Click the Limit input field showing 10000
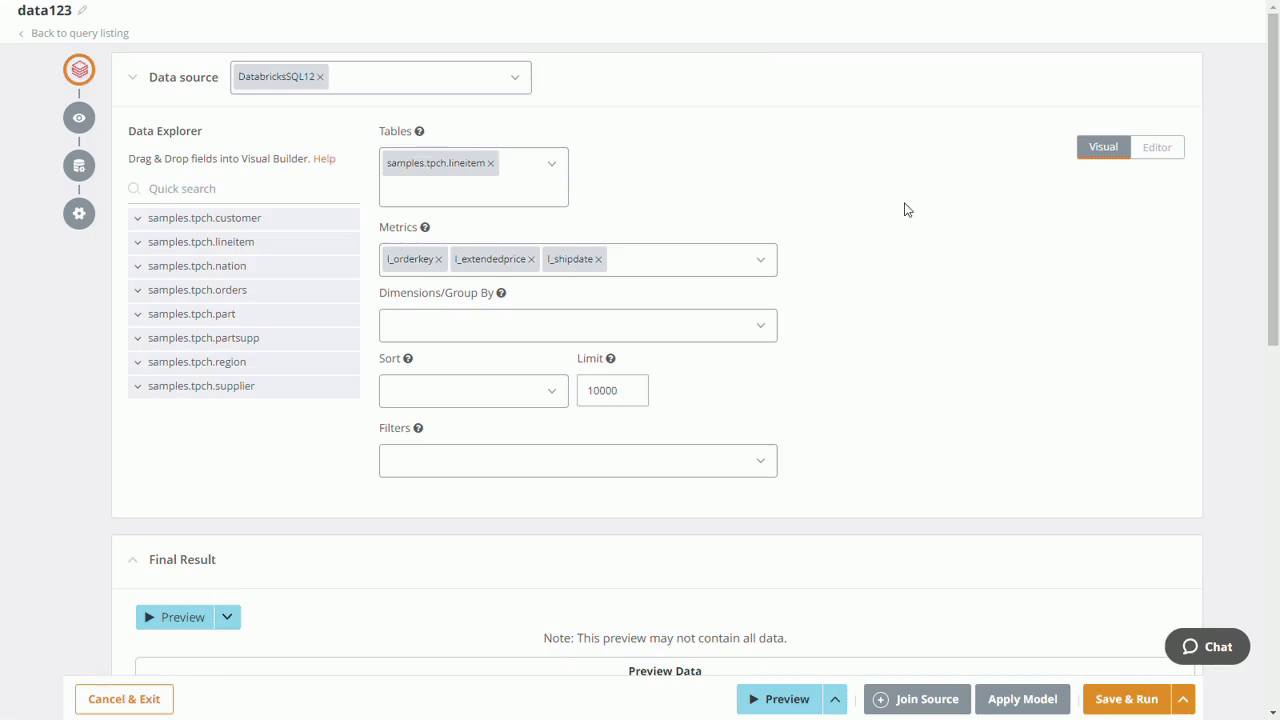The height and width of the screenshot is (720, 1280). (612, 390)
